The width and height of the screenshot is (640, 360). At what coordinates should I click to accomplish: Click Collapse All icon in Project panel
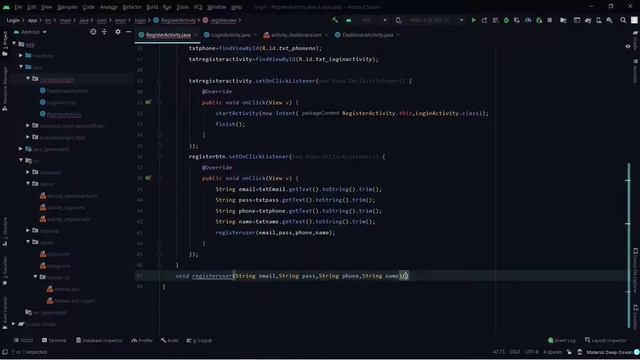(x=104, y=32)
